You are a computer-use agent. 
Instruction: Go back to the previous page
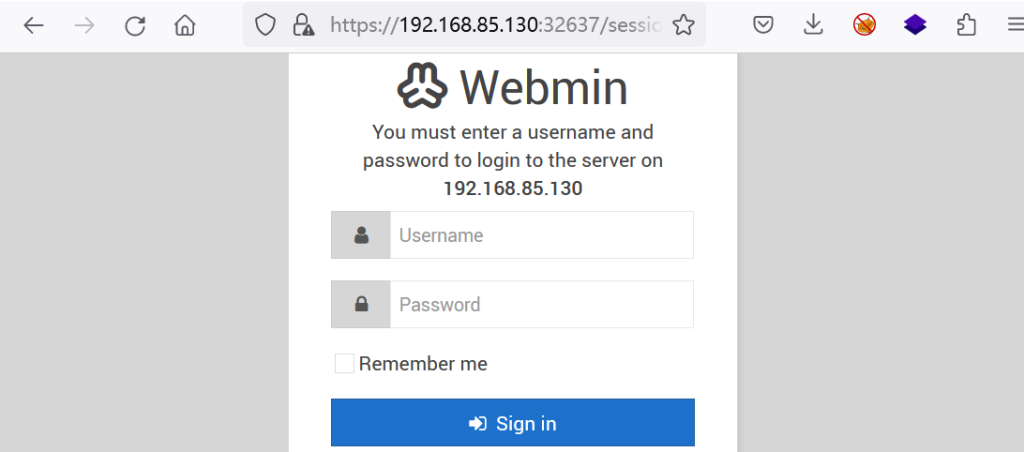pyautogui.click(x=33, y=25)
